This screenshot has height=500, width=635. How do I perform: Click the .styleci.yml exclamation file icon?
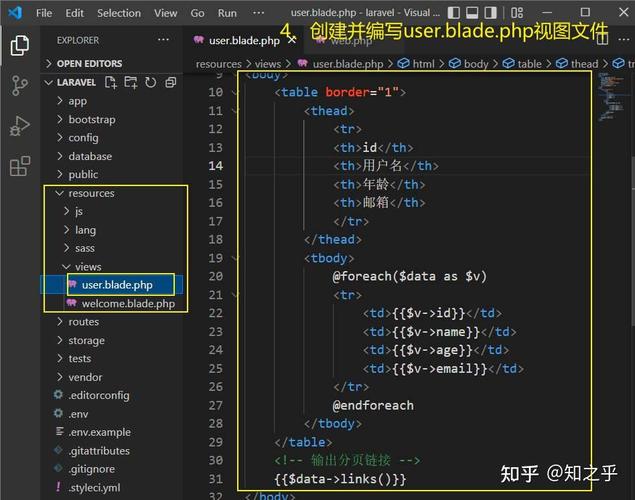[58, 487]
